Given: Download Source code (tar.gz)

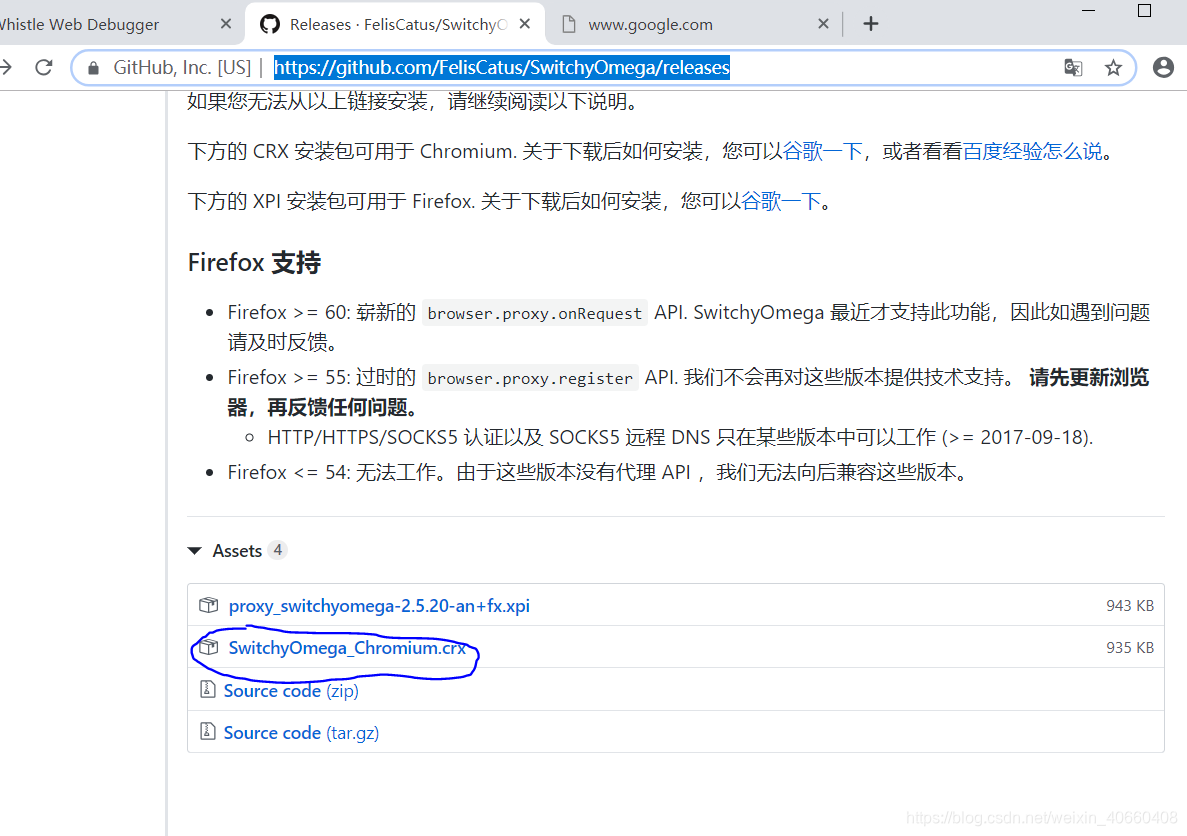Looking at the screenshot, I should point(301,733).
